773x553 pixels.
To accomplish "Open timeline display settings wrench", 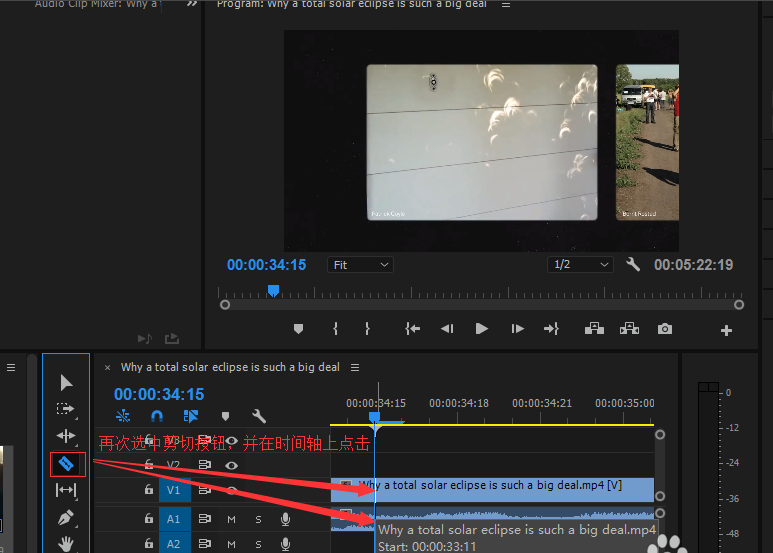I will pos(258,416).
